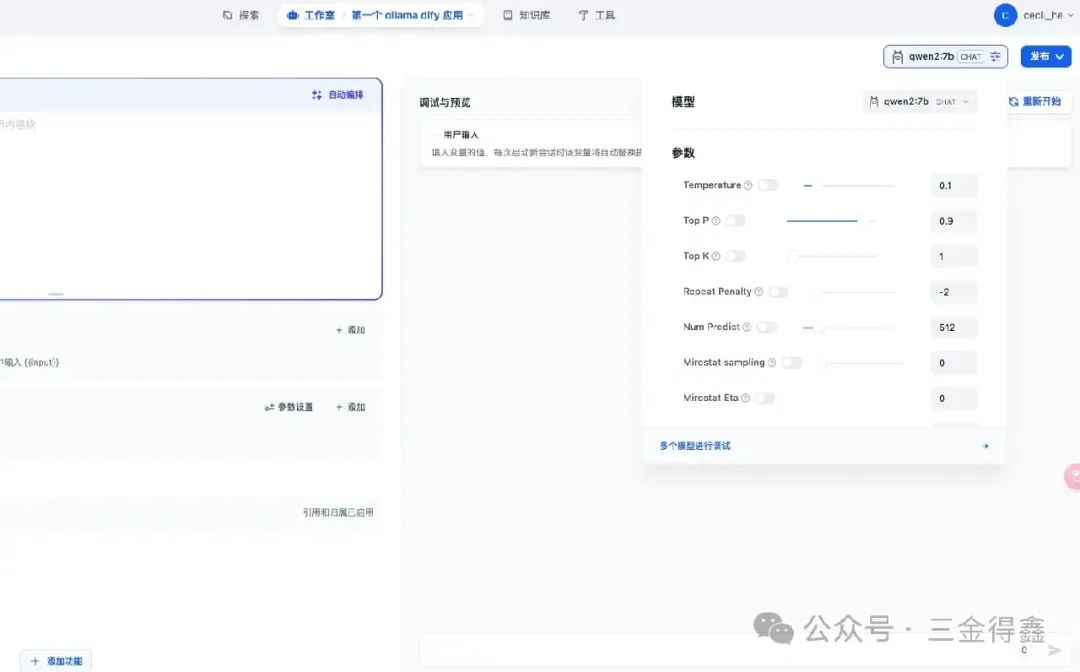Open 参数设置 parameter settings icon
Image resolution: width=1080 pixels, height=672 pixels.
(x=270, y=407)
